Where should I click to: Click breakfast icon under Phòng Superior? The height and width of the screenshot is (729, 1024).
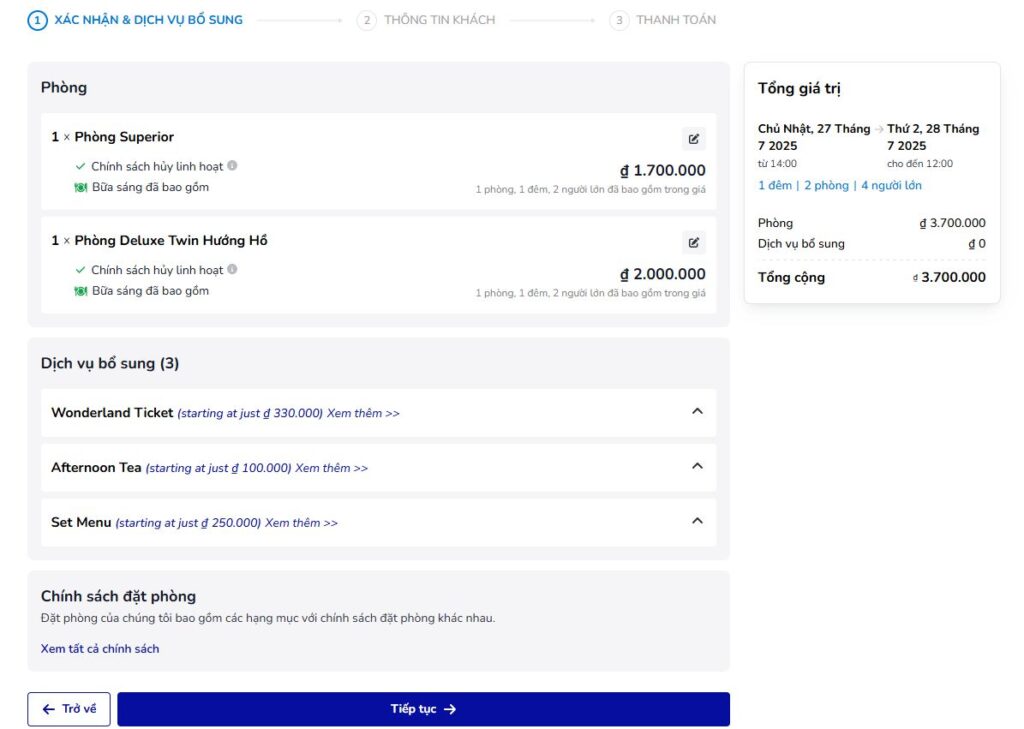[81, 188]
